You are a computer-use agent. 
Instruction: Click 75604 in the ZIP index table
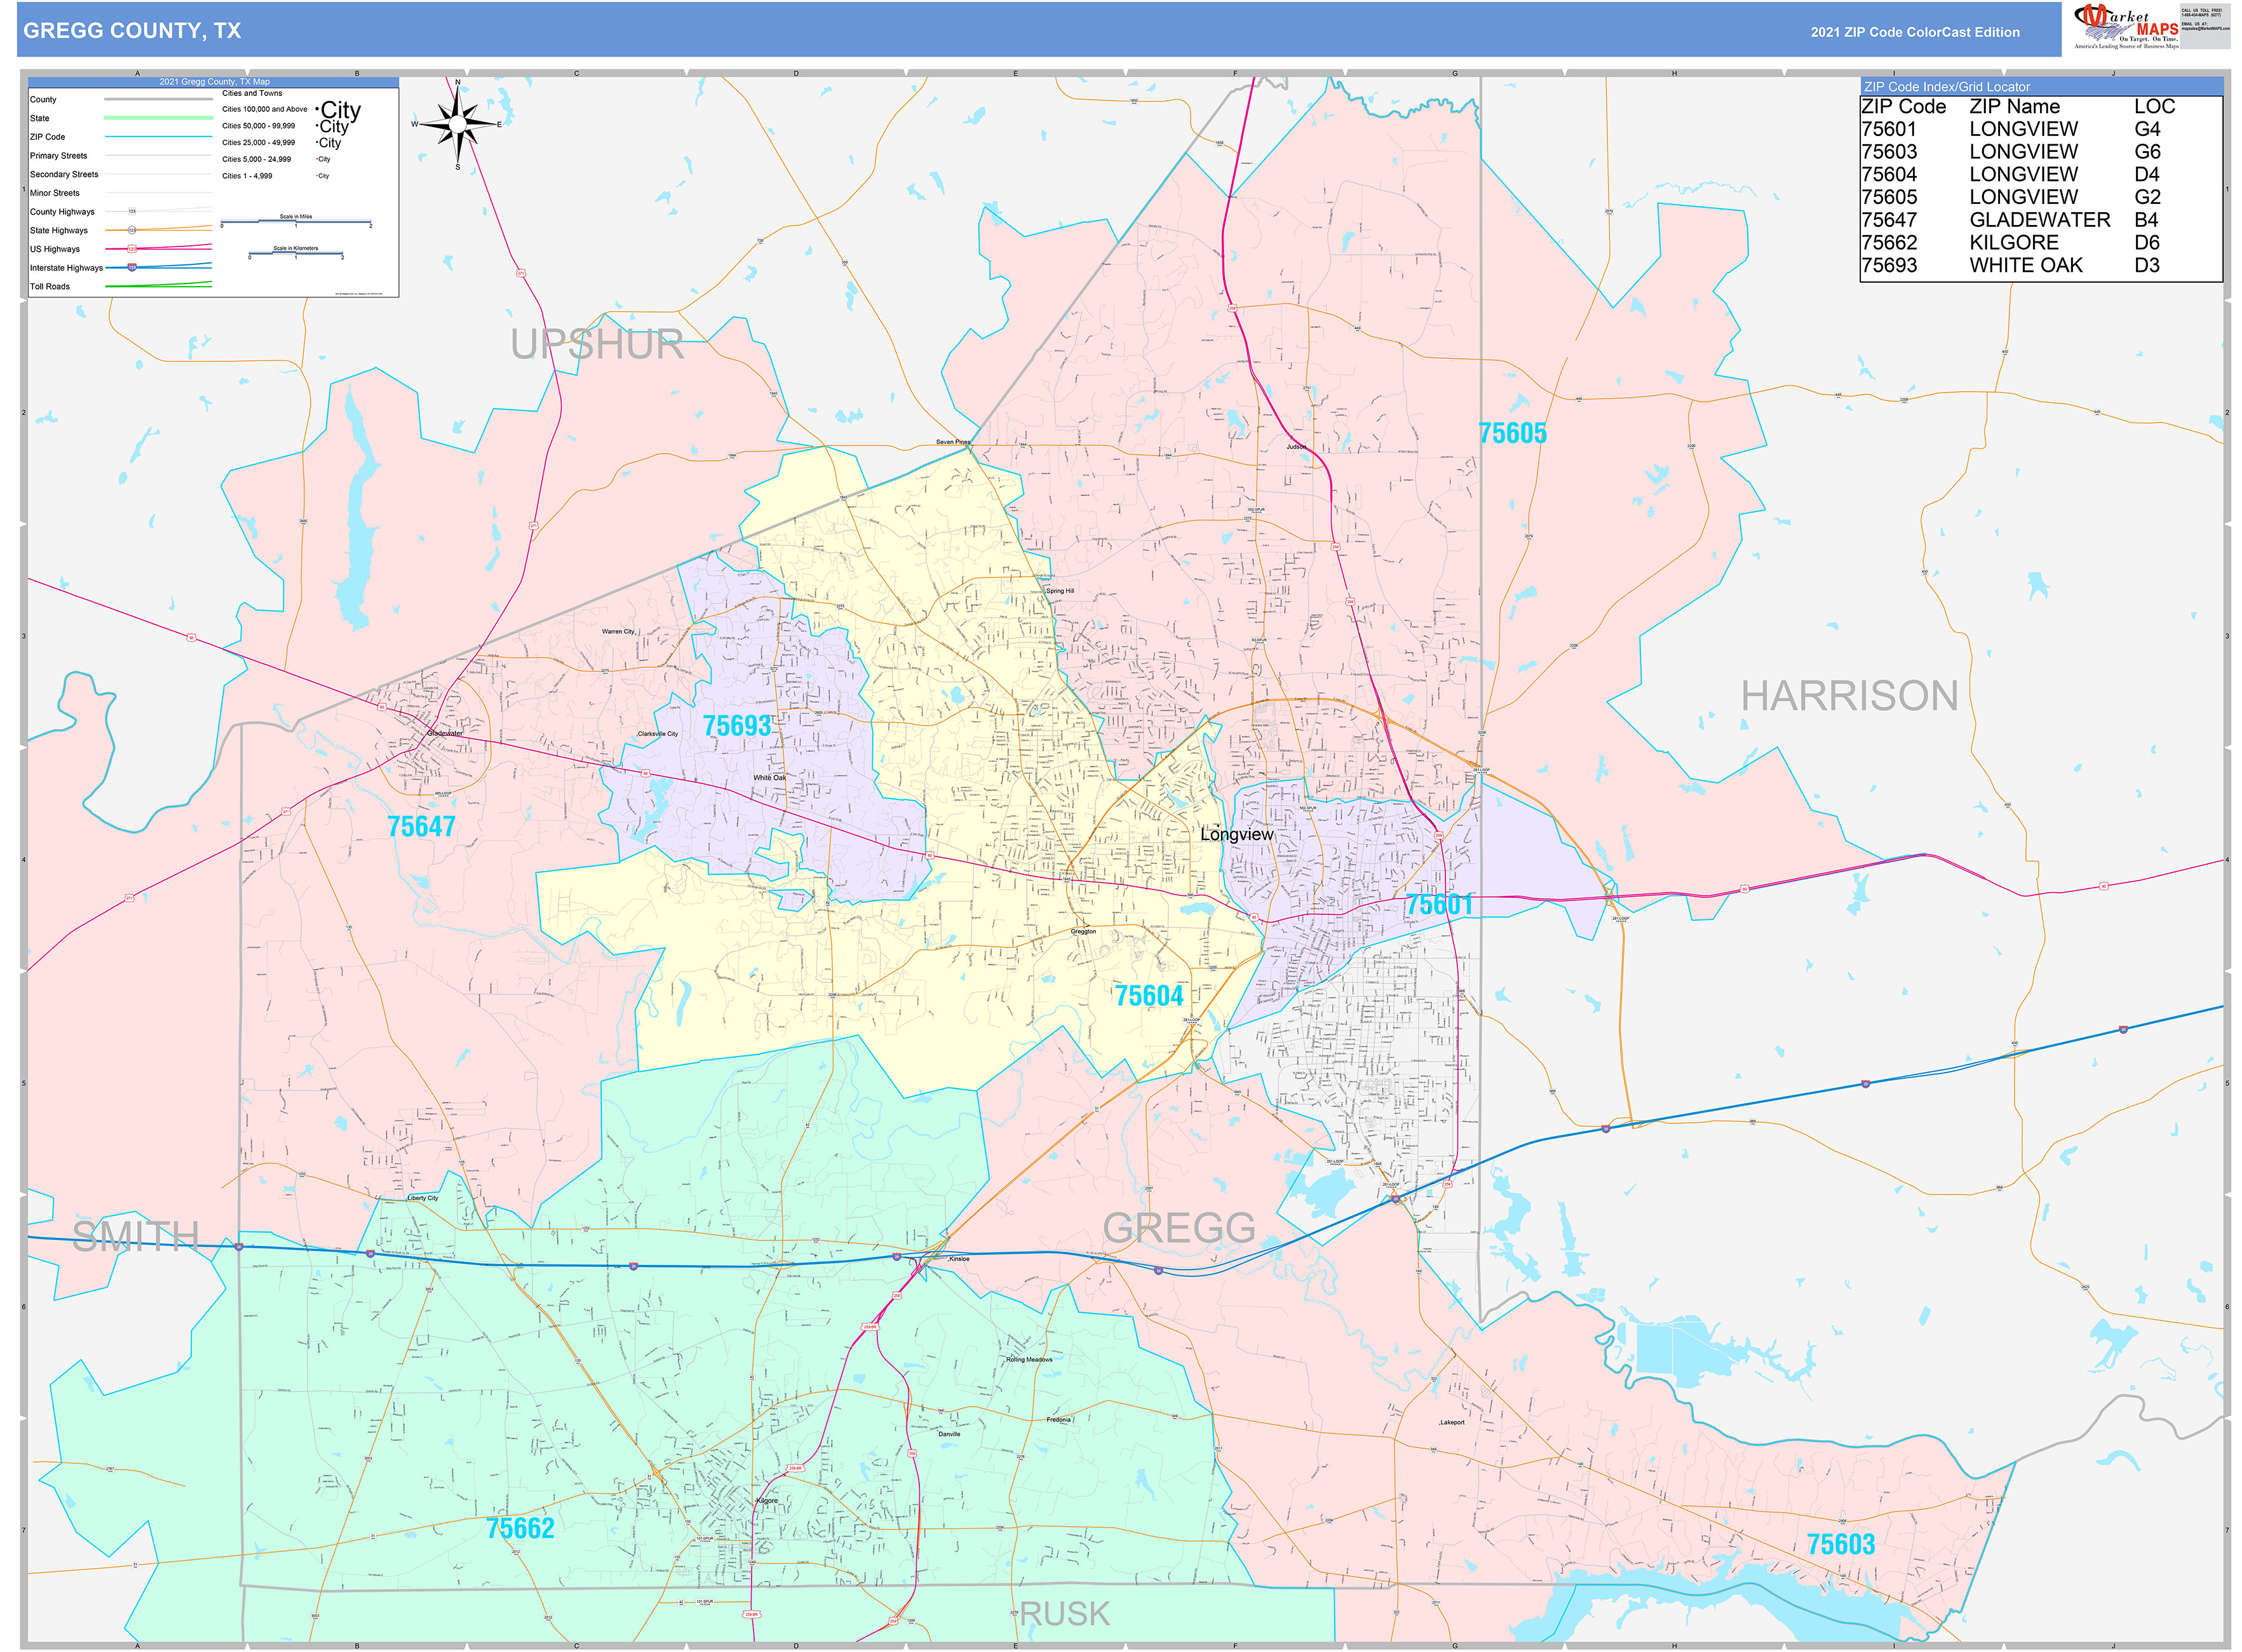pyautogui.click(x=1888, y=174)
